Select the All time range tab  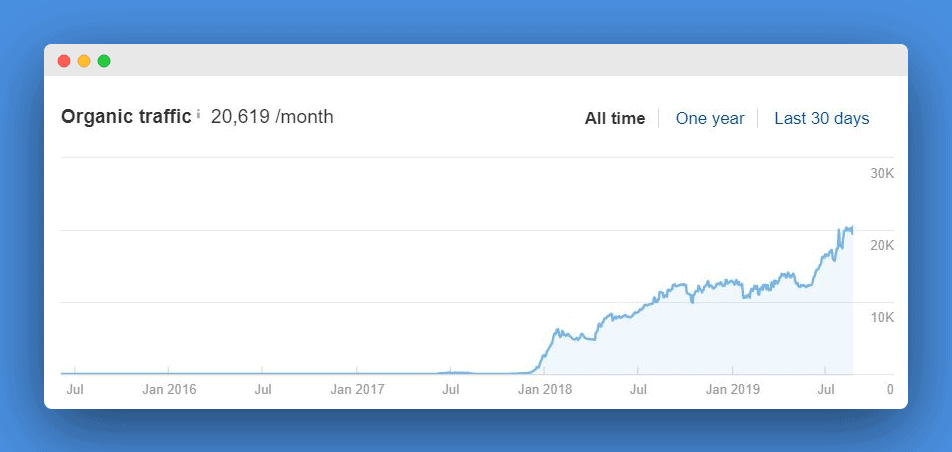614,118
